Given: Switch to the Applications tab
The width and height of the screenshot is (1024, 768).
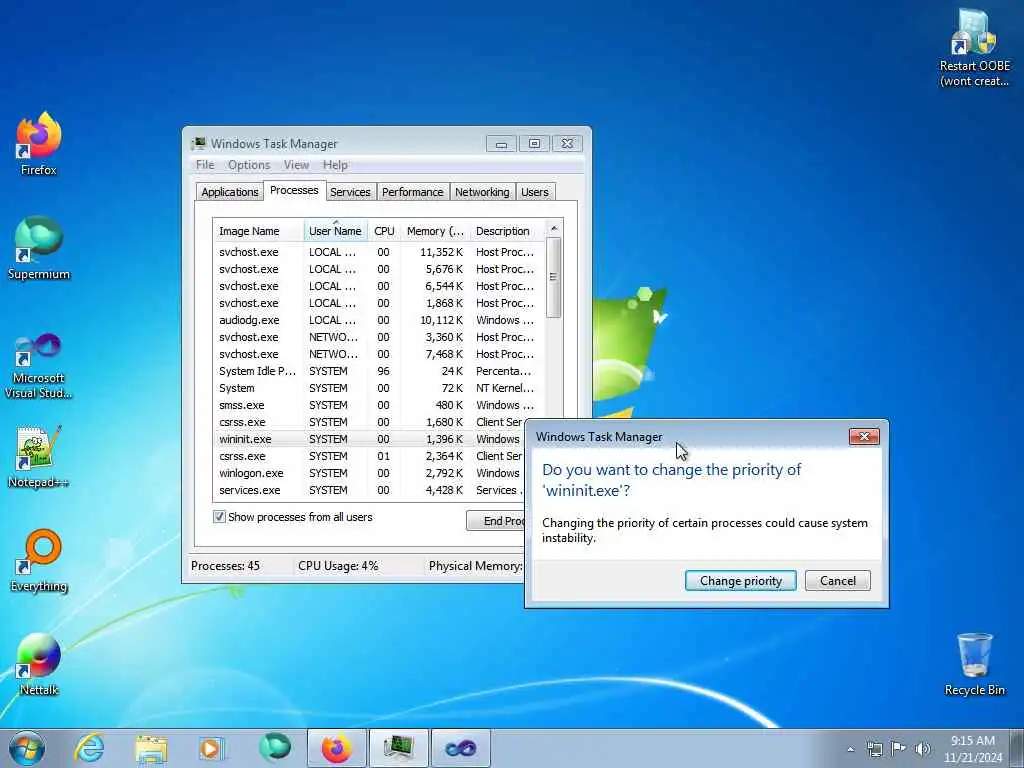Looking at the screenshot, I should pyautogui.click(x=229, y=192).
